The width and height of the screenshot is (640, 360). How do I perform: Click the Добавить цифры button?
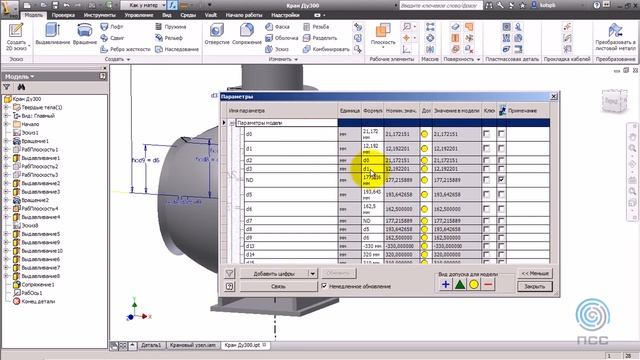point(273,273)
